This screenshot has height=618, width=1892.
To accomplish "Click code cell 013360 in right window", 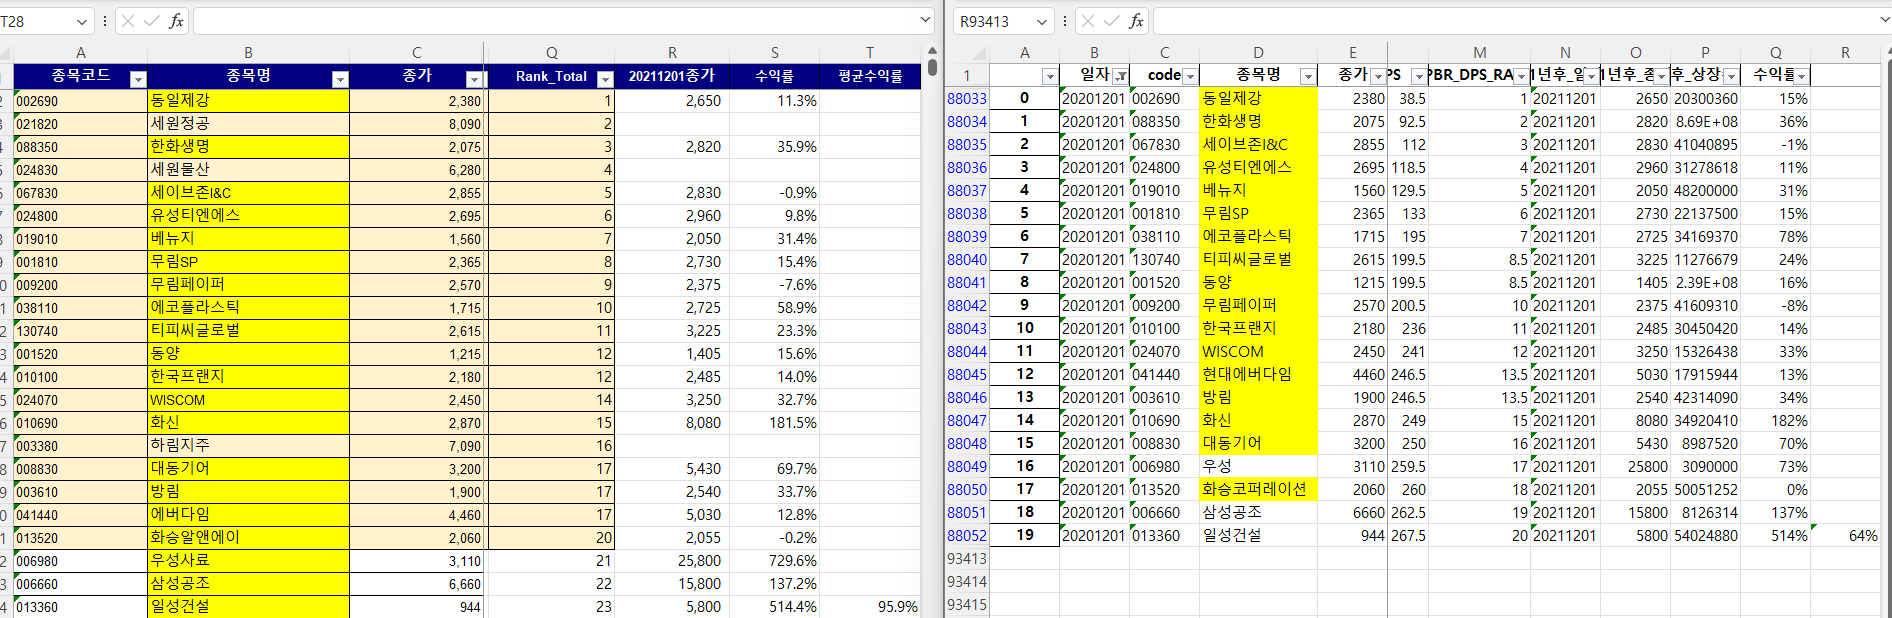I will [x=1164, y=535].
